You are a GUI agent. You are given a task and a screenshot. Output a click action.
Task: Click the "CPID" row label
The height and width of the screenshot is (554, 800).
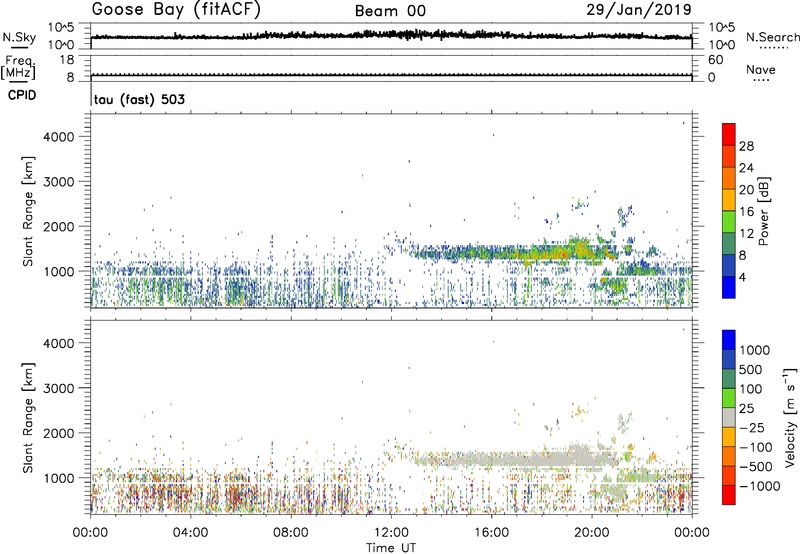(22, 95)
